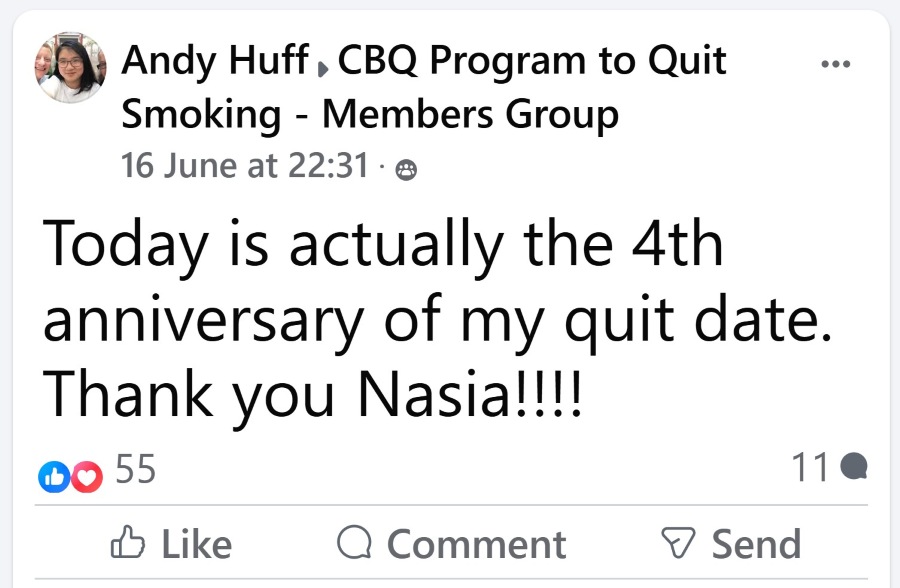The height and width of the screenshot is (588, 900).
Task: View the 55 reactions list
Action: pos(136,468)
